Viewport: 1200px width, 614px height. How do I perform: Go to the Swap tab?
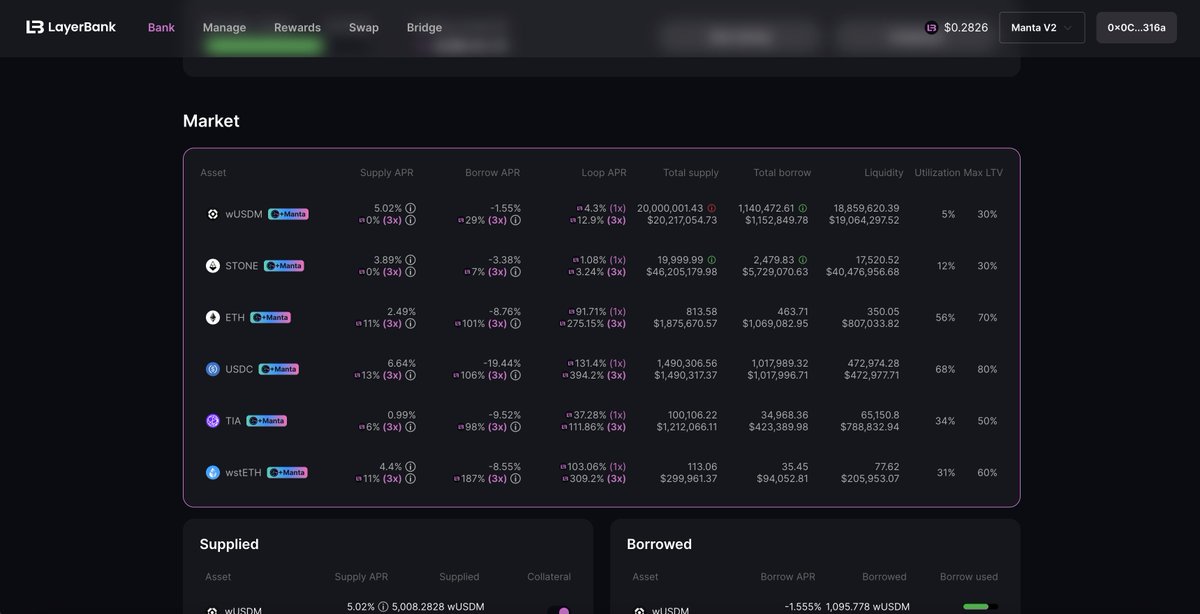(364, 28)
